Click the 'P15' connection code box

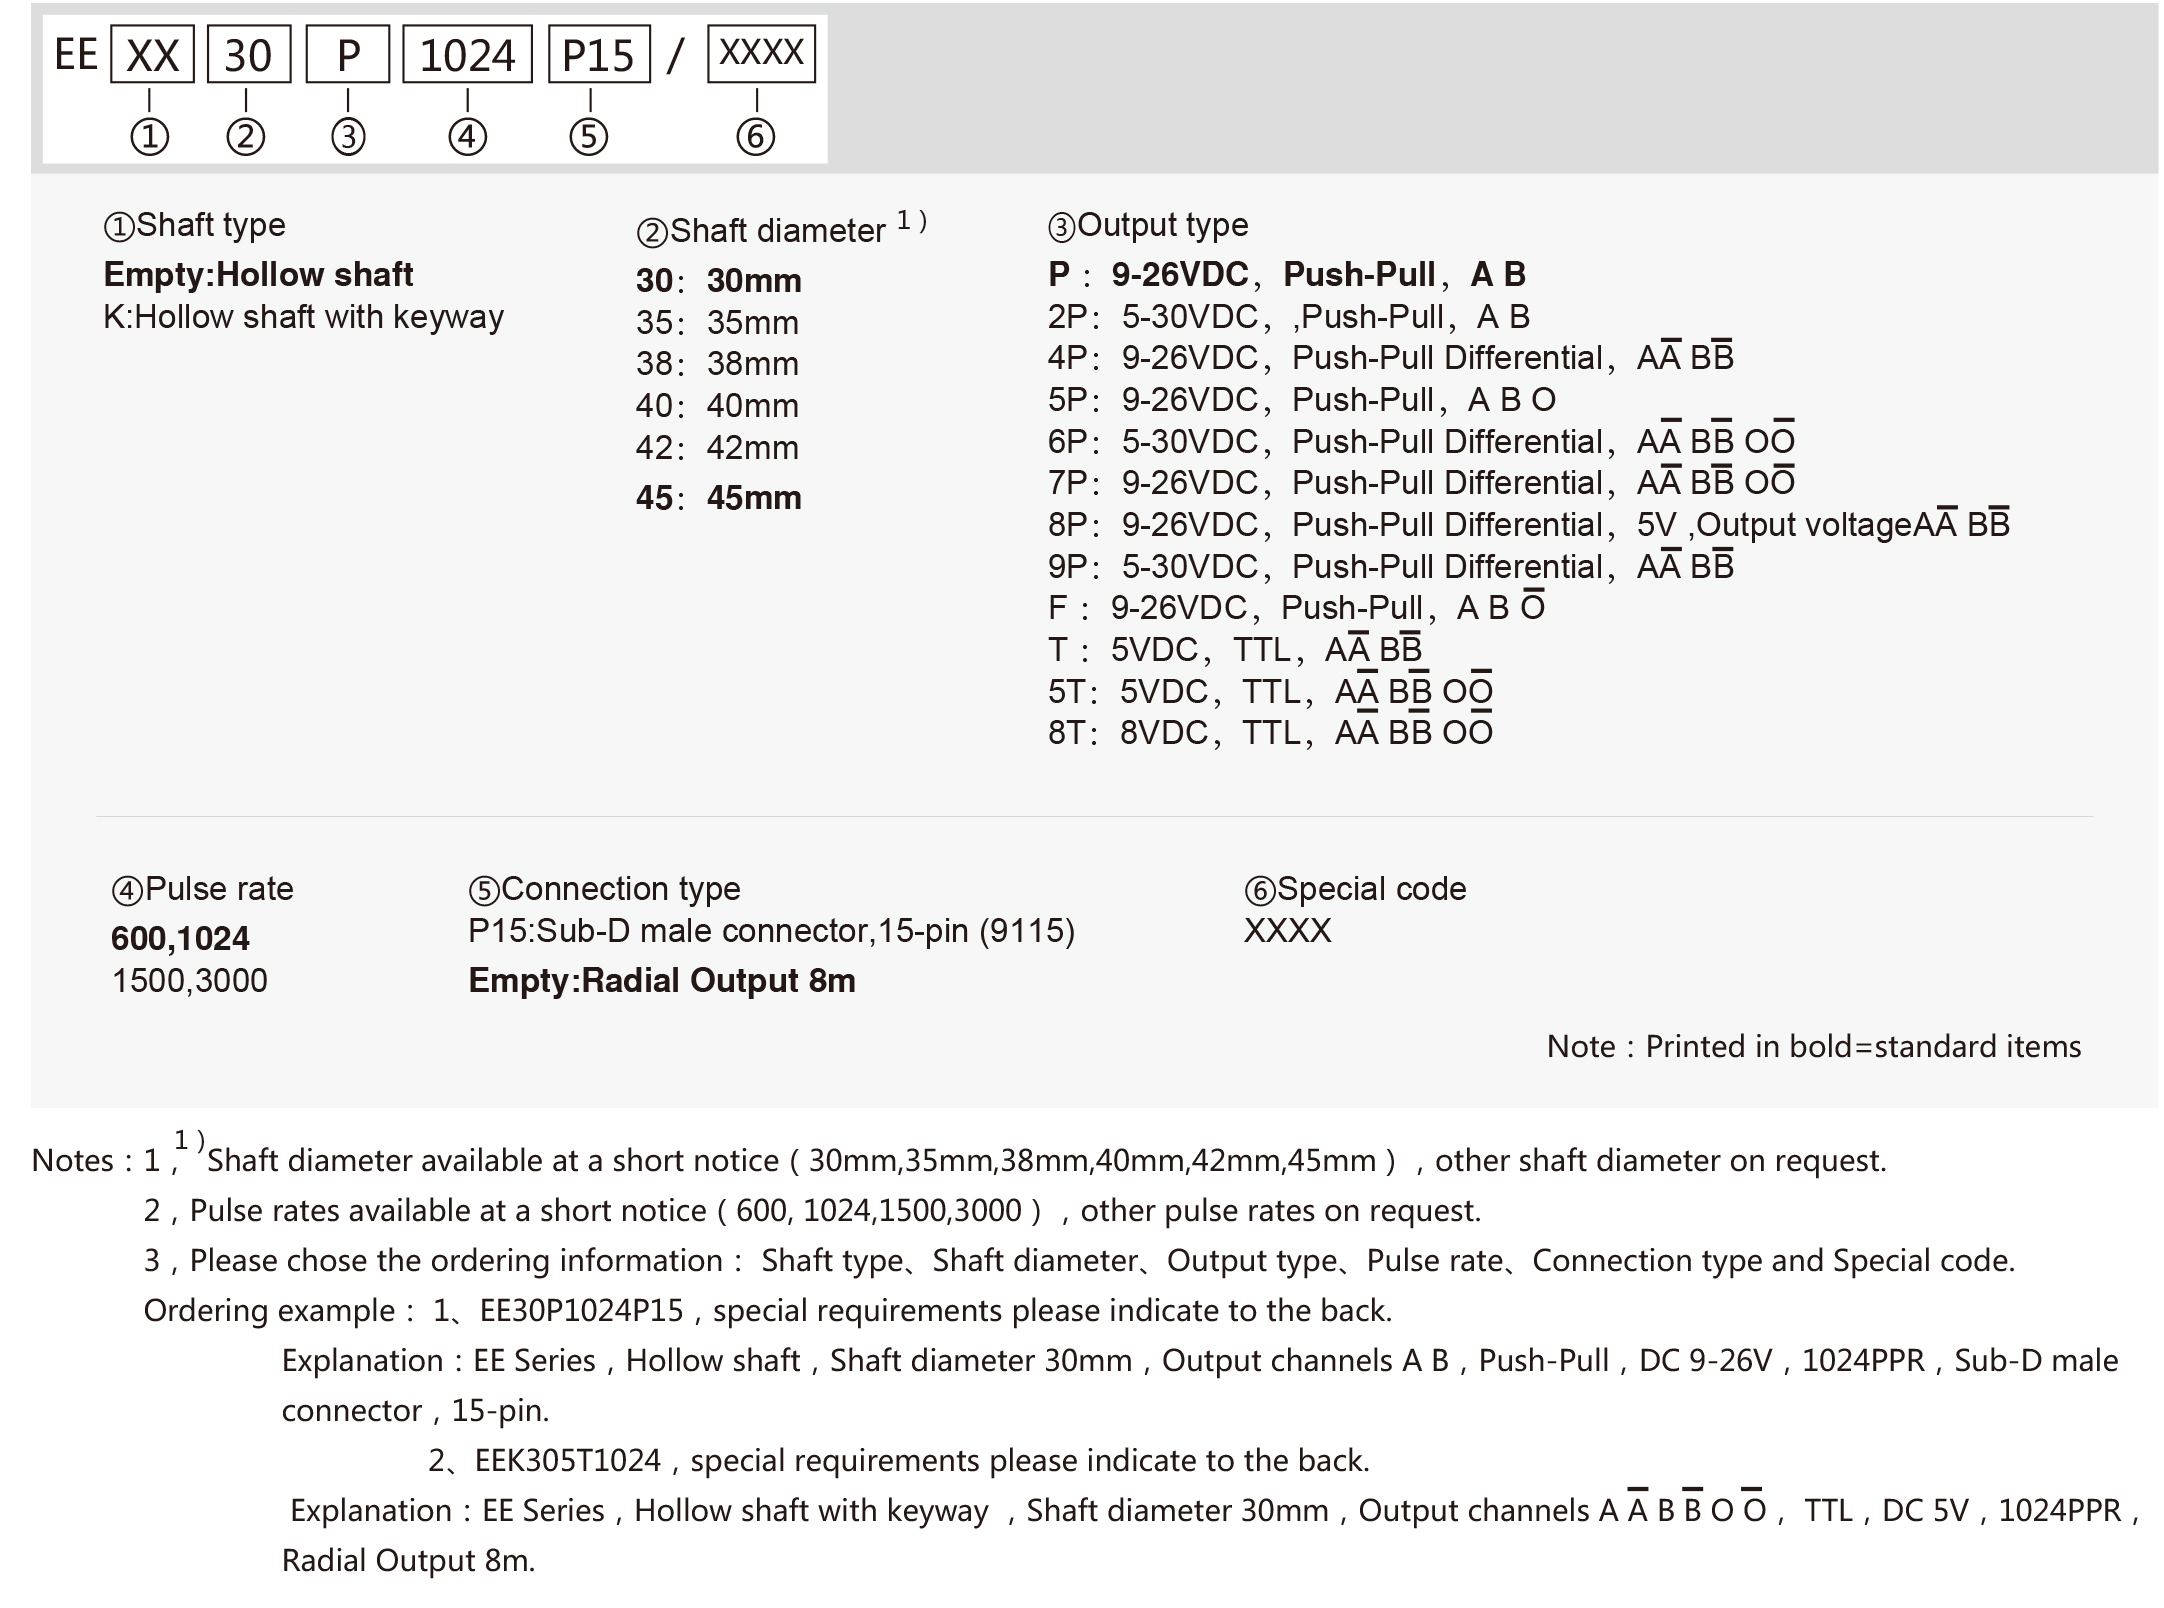599,55
